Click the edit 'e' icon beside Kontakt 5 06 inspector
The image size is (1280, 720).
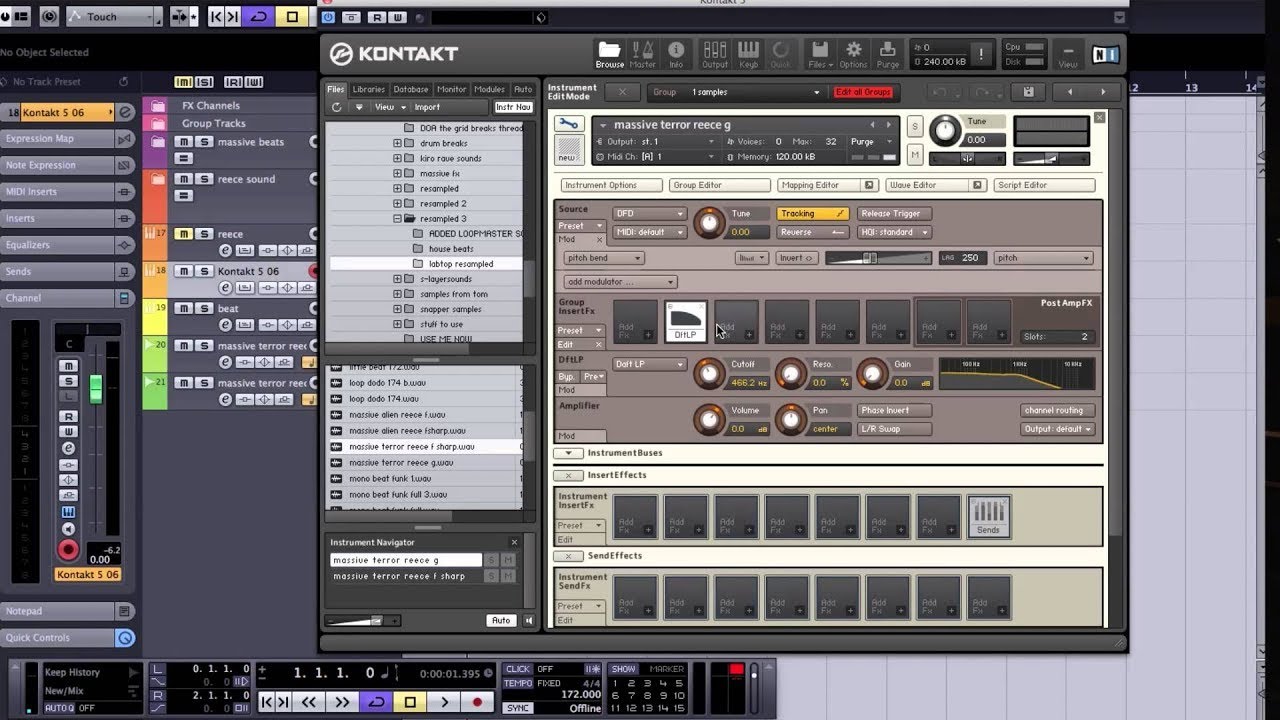click(126, 112)
